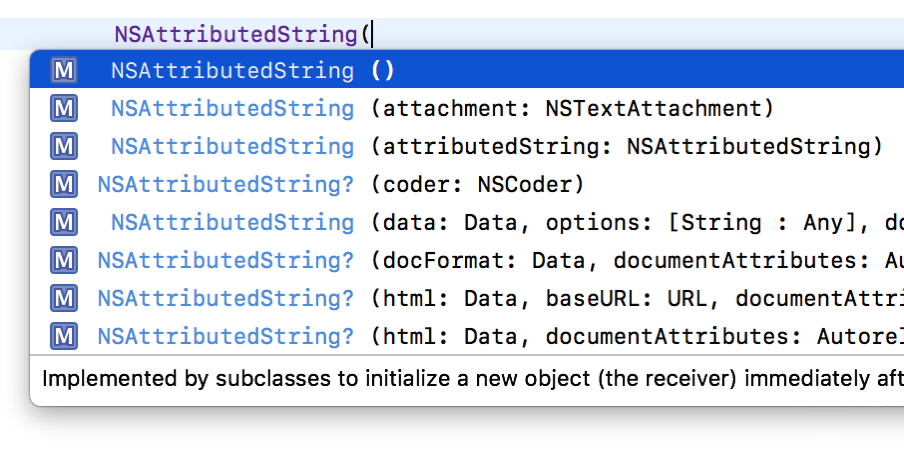Image resolution: width=904 pixels, height=450 pixels.
Task: Click the M icon for data options initializer
Action: point(63,222)
